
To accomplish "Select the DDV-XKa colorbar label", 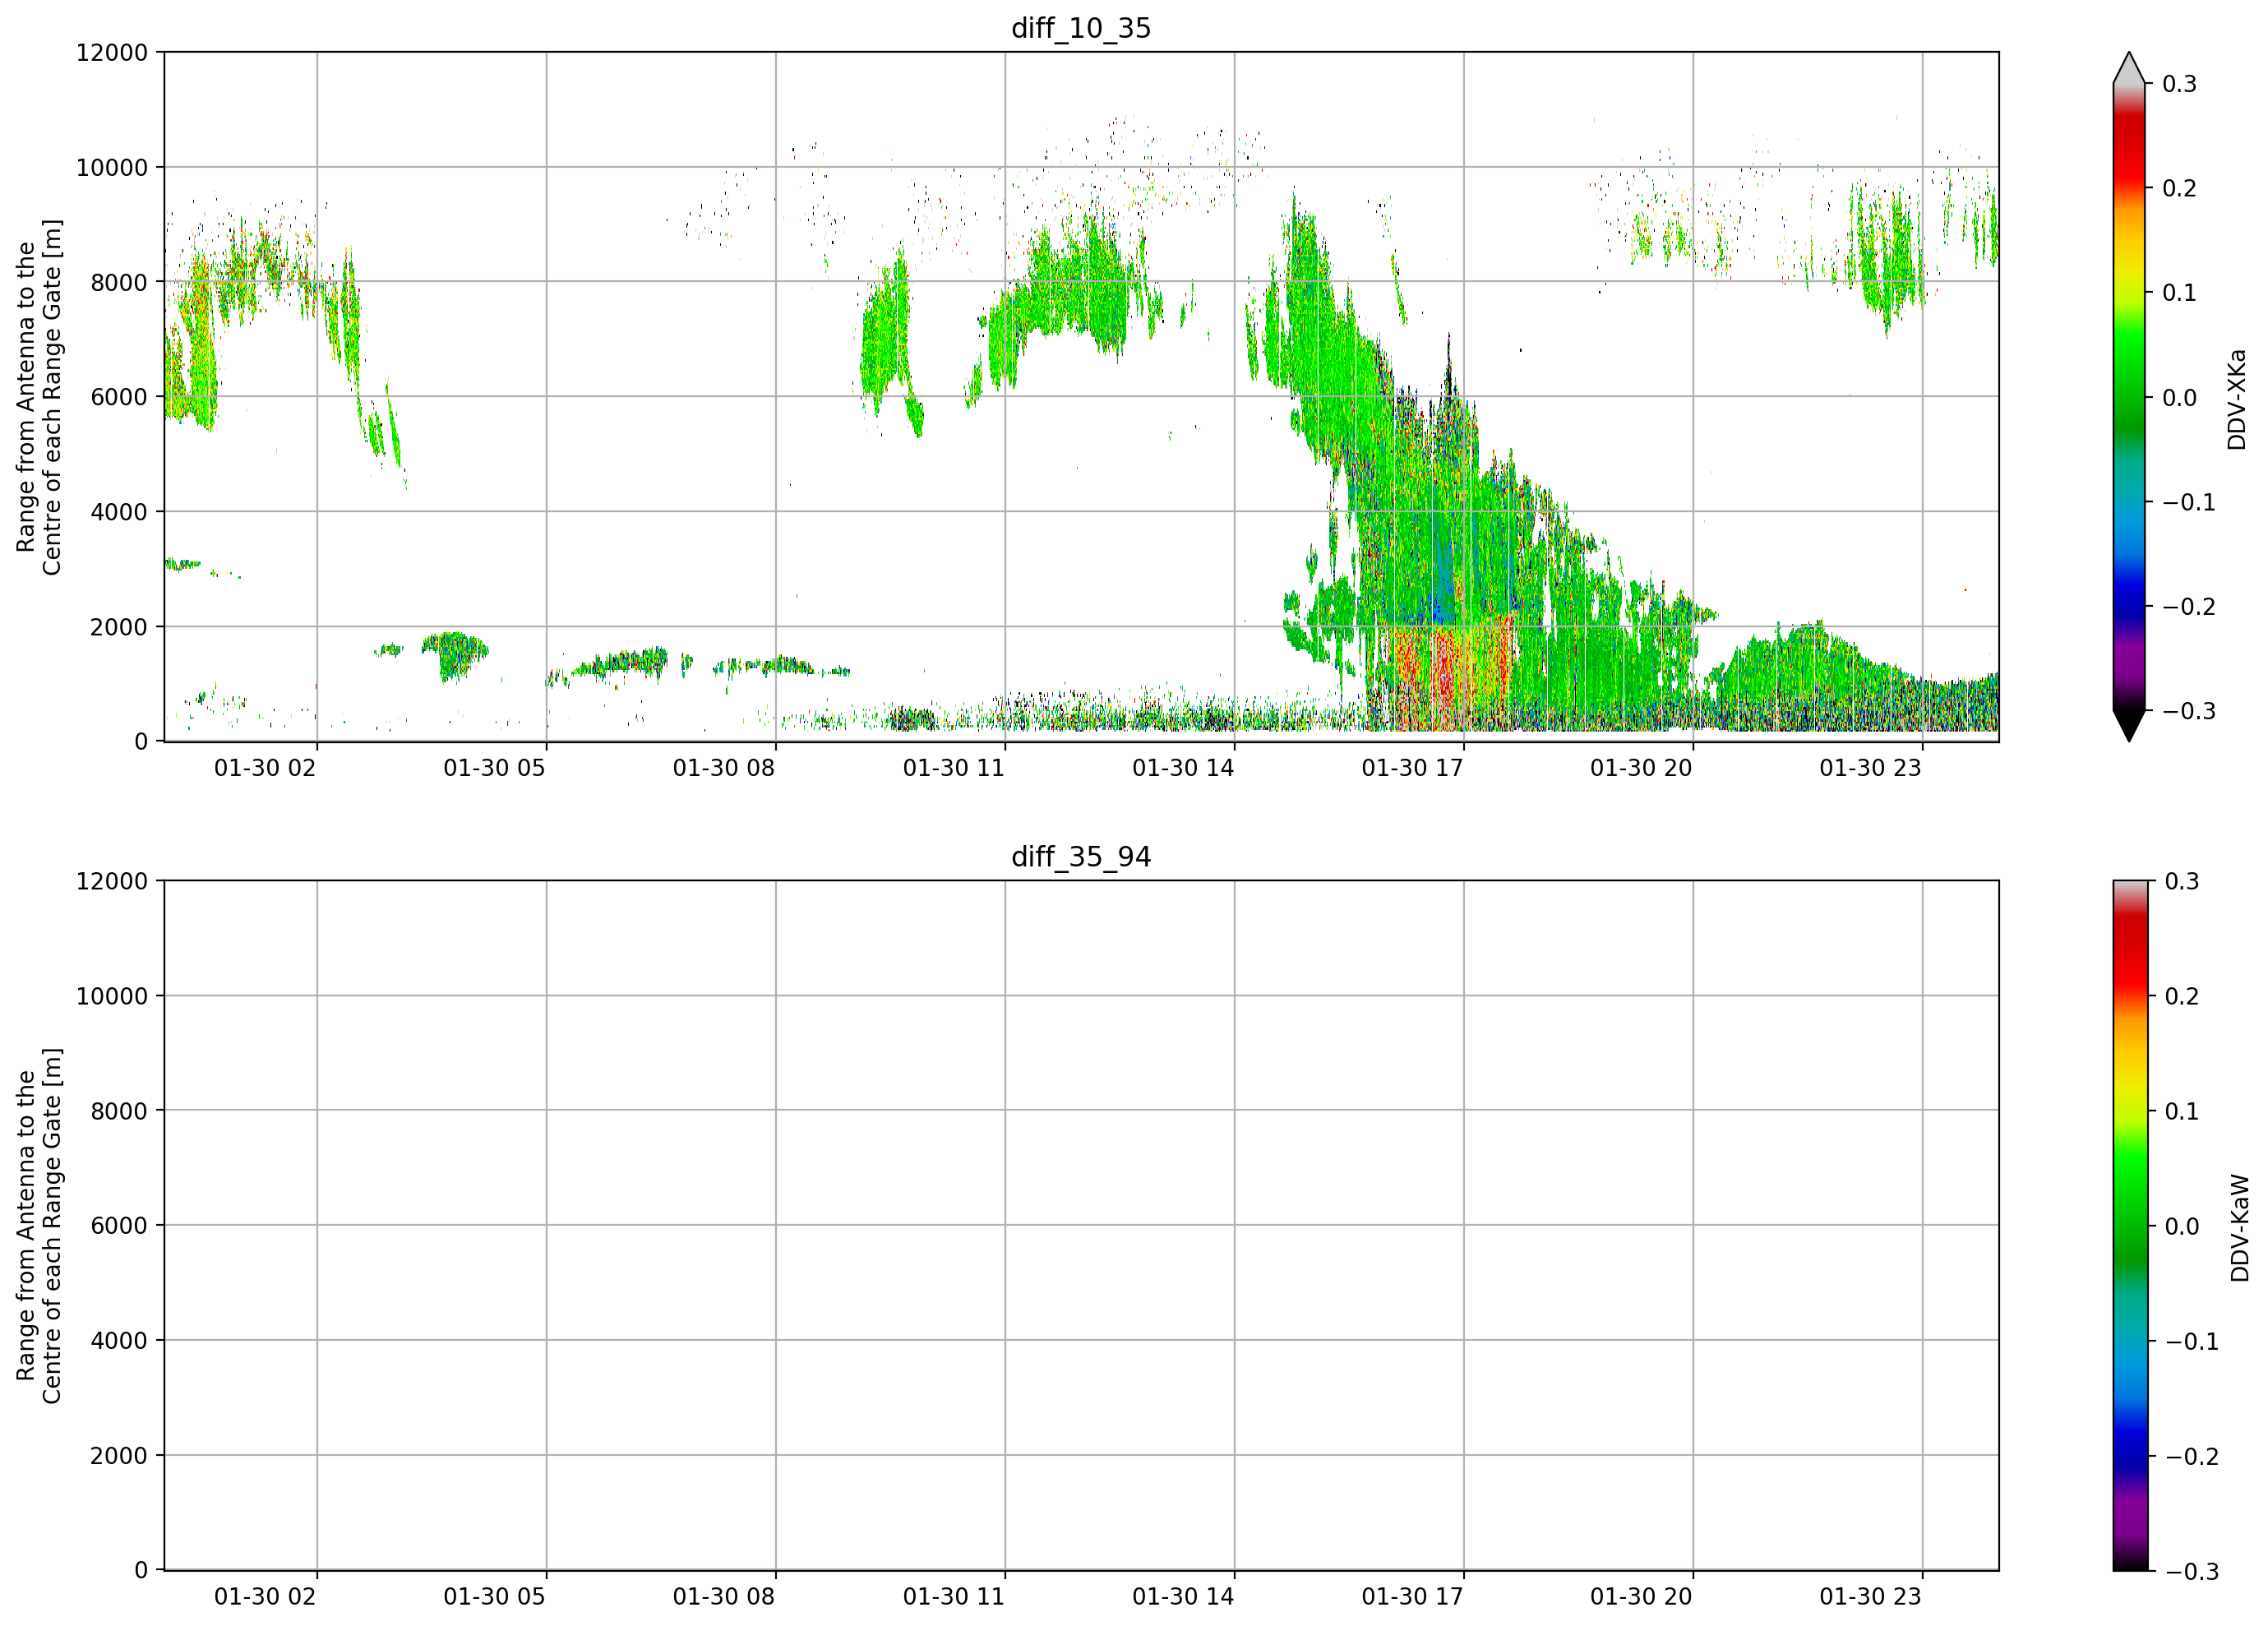I will click(x=2237, y=399).
